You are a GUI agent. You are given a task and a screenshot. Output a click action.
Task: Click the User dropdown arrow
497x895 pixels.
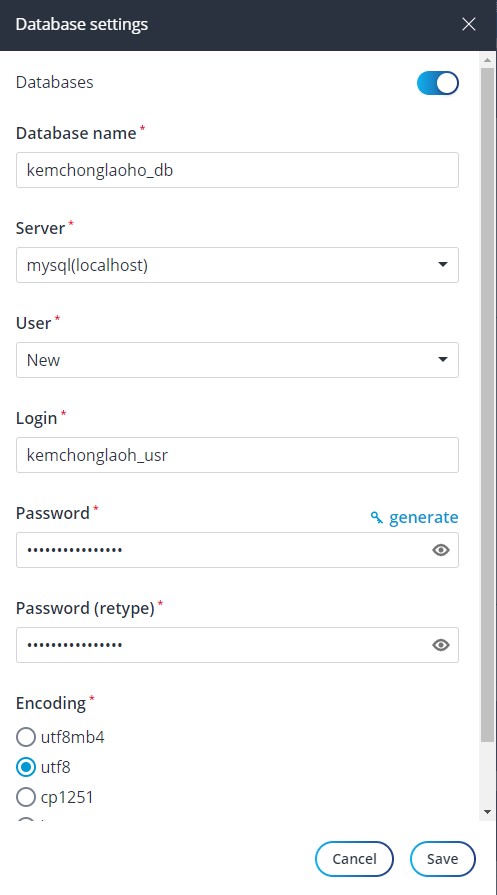pyautogui.click(x=442, y=360)
